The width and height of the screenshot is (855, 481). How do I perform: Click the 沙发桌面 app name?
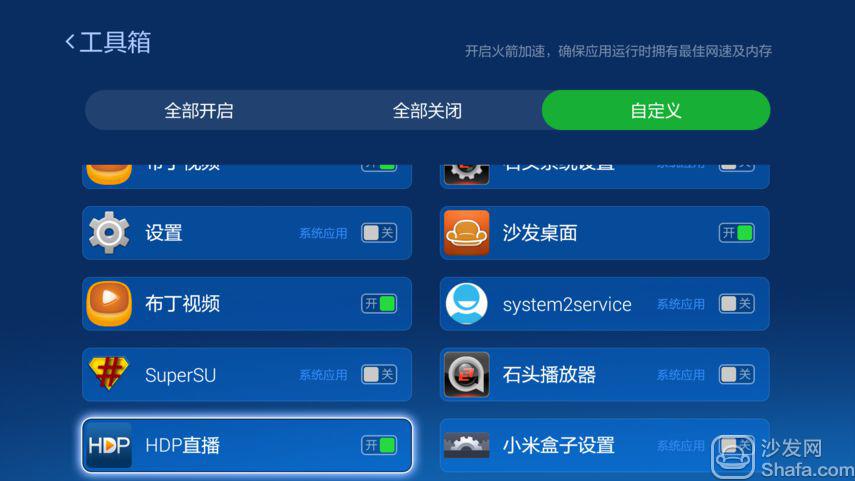tap(540, 233)
